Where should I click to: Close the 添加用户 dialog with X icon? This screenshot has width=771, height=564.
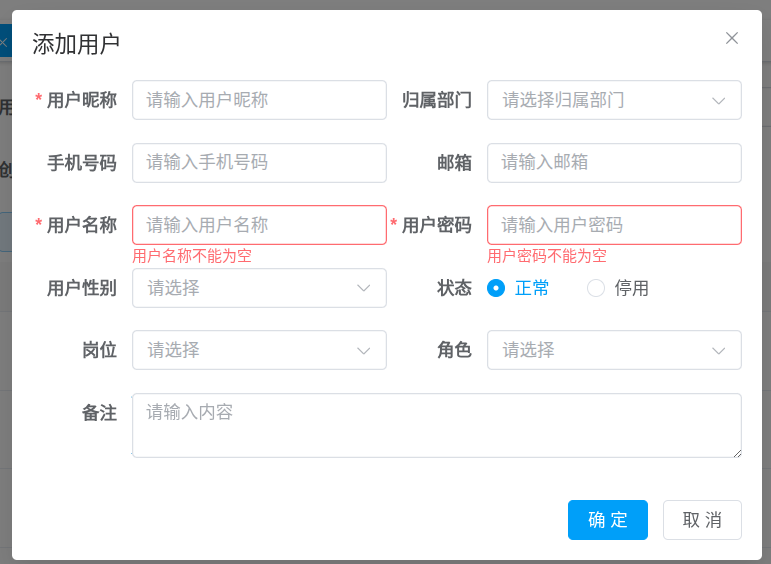(x=732, y=38)
